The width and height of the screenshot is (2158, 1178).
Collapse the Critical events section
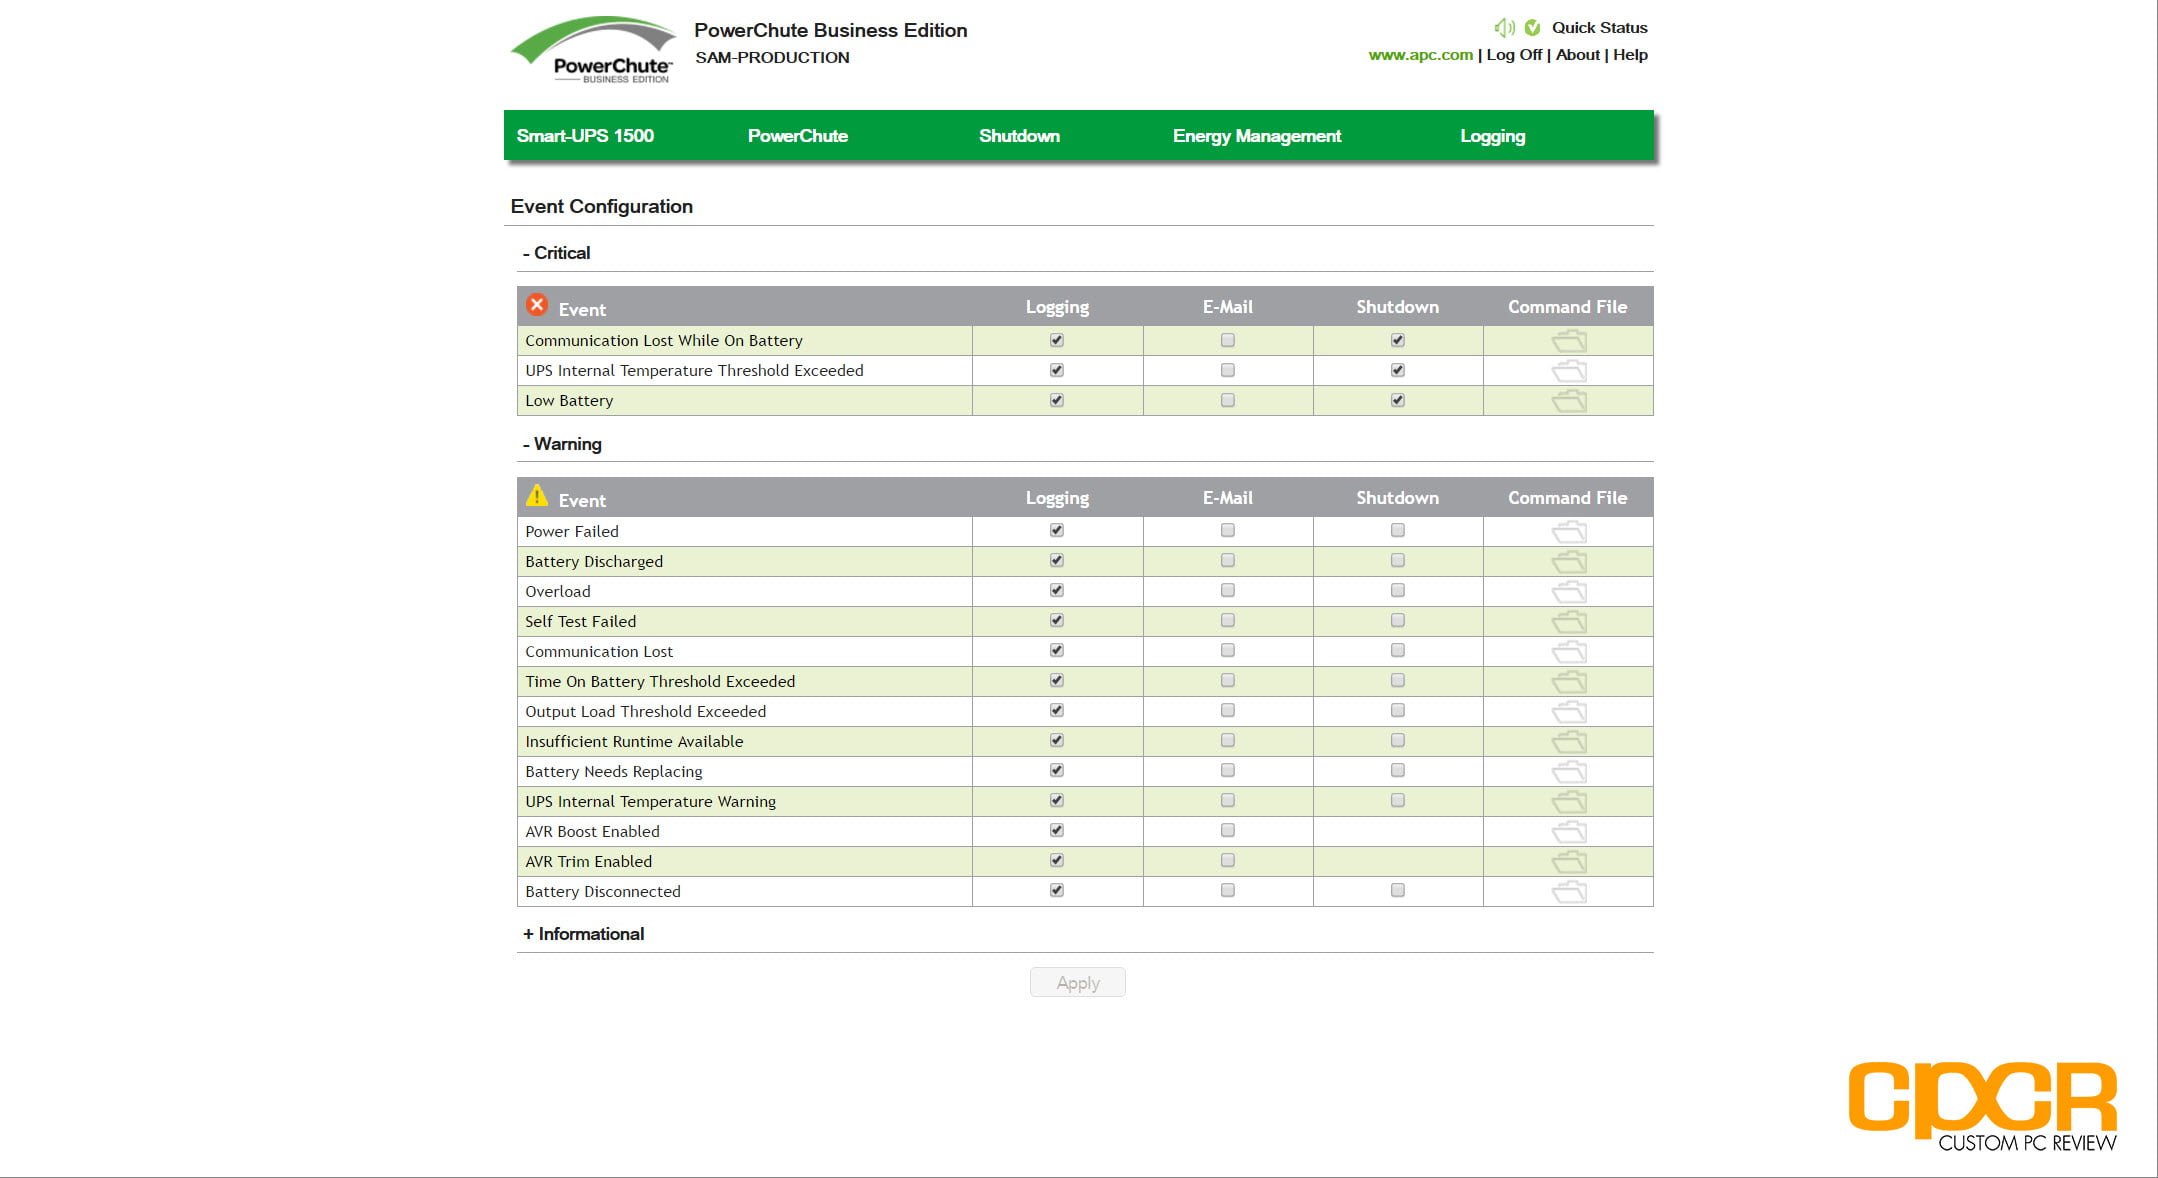click(x=556, y=253)
